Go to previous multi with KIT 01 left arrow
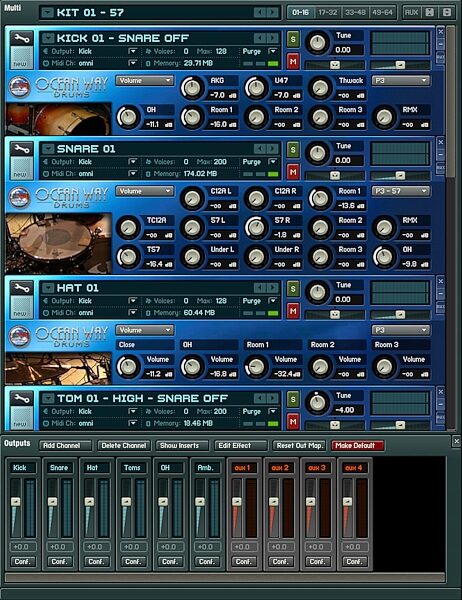462x600 pixels. pos(260,13)
